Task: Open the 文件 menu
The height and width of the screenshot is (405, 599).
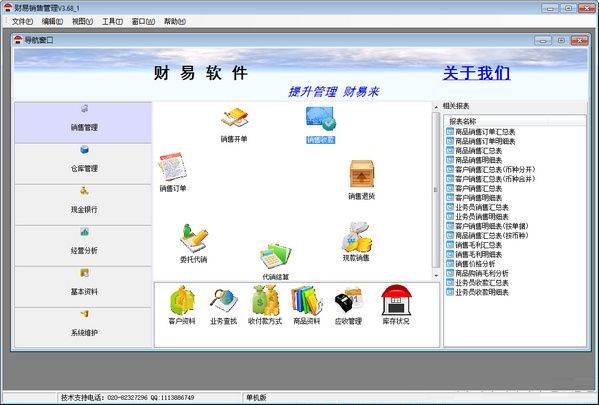Action: click(22, 21)
